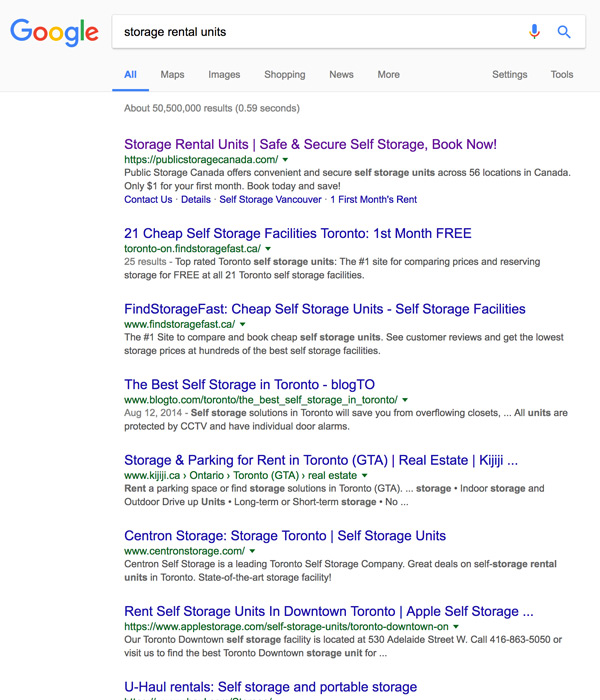Open the Contact Us sitelink
The image size is (600, 700).
pos(148,200)
